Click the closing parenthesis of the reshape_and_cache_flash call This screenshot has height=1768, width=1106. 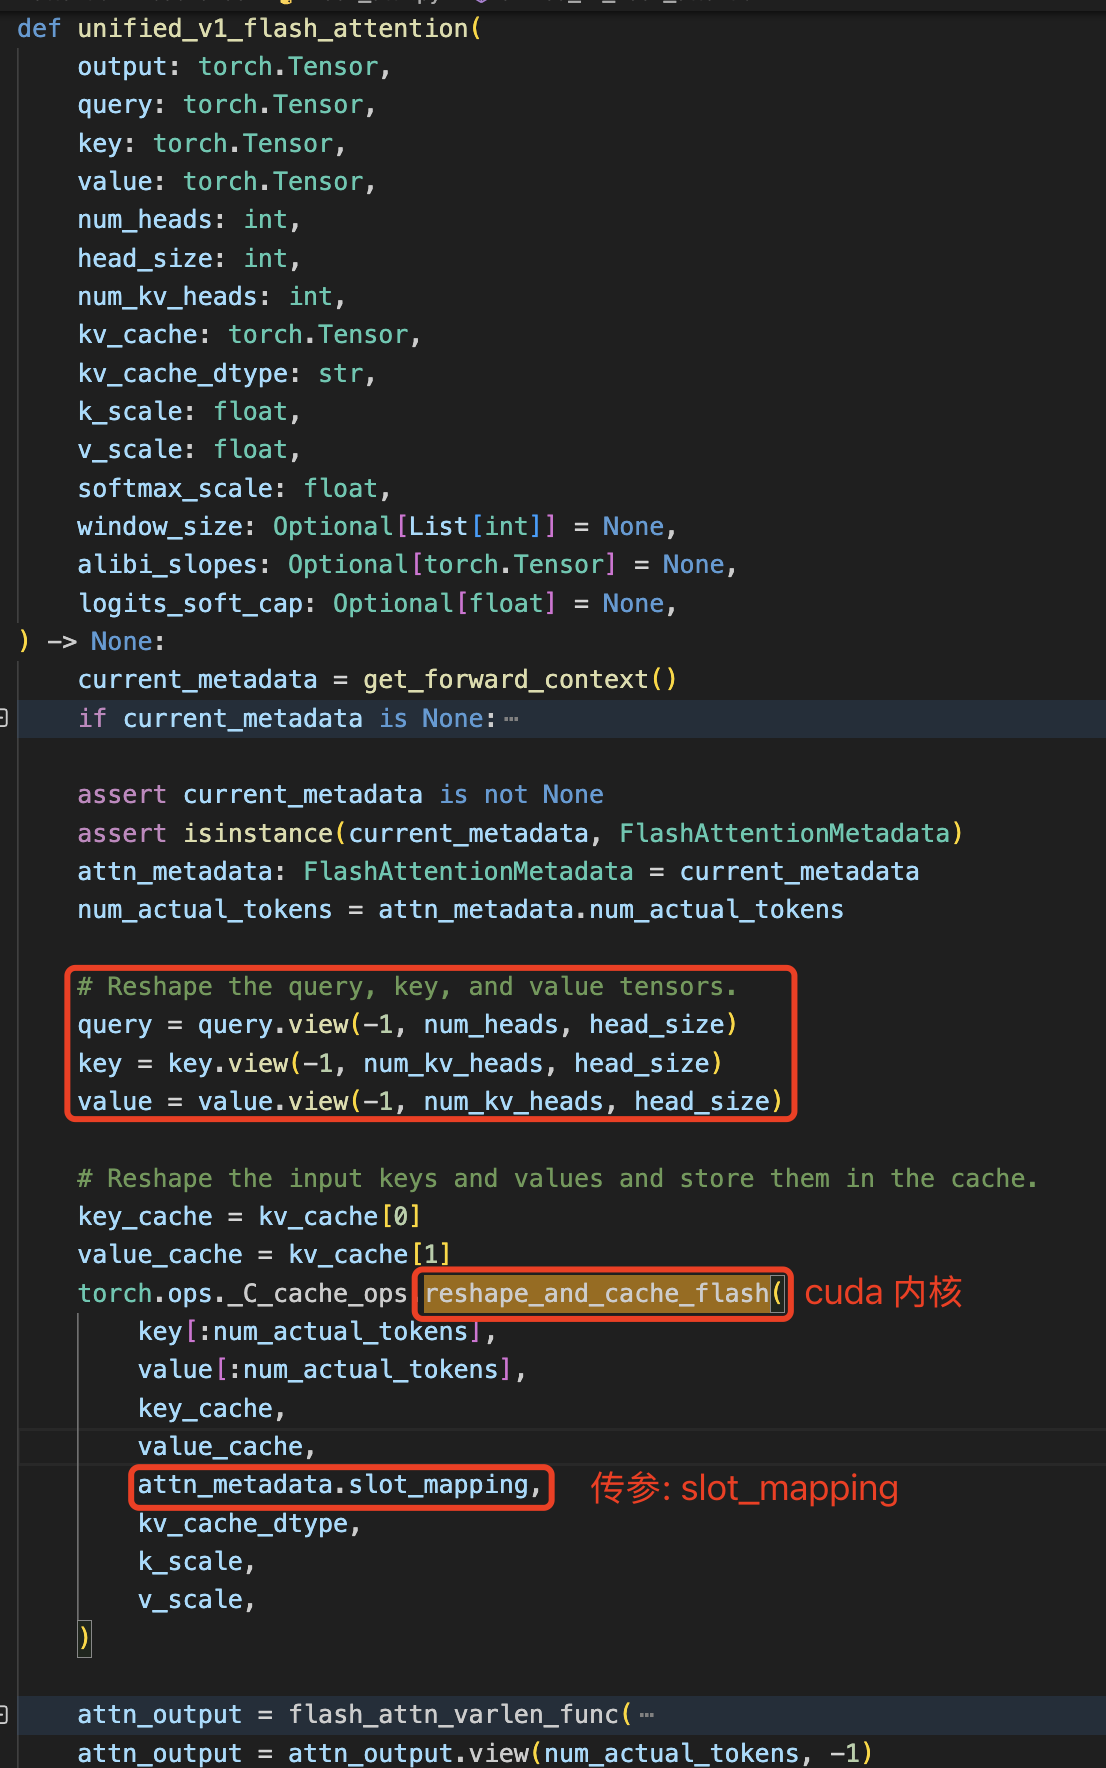click(x=85, y=1639)
